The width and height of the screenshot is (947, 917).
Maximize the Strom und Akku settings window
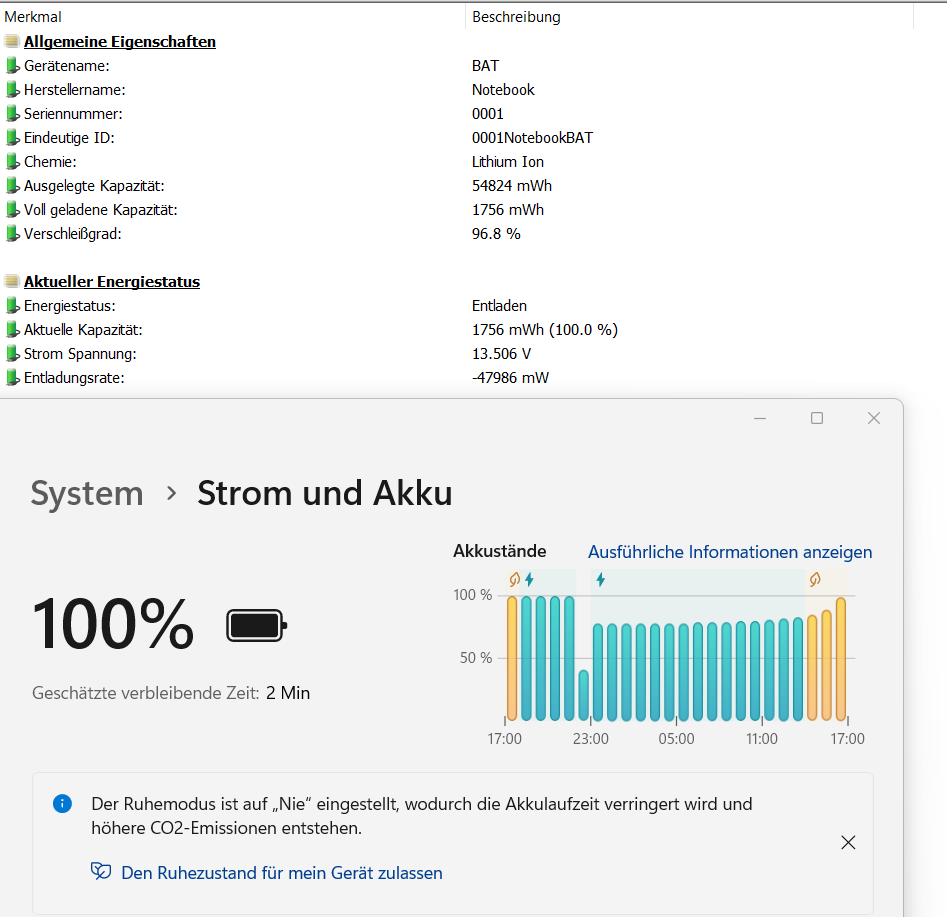pos(817,418)
